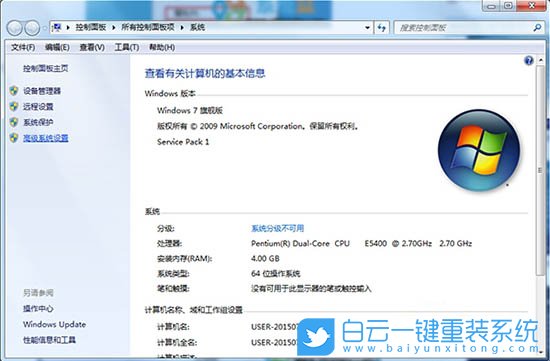Screen dimensions: 550x361
Task: Open the address bar history dropdown arrow
Action: (367, 27)
